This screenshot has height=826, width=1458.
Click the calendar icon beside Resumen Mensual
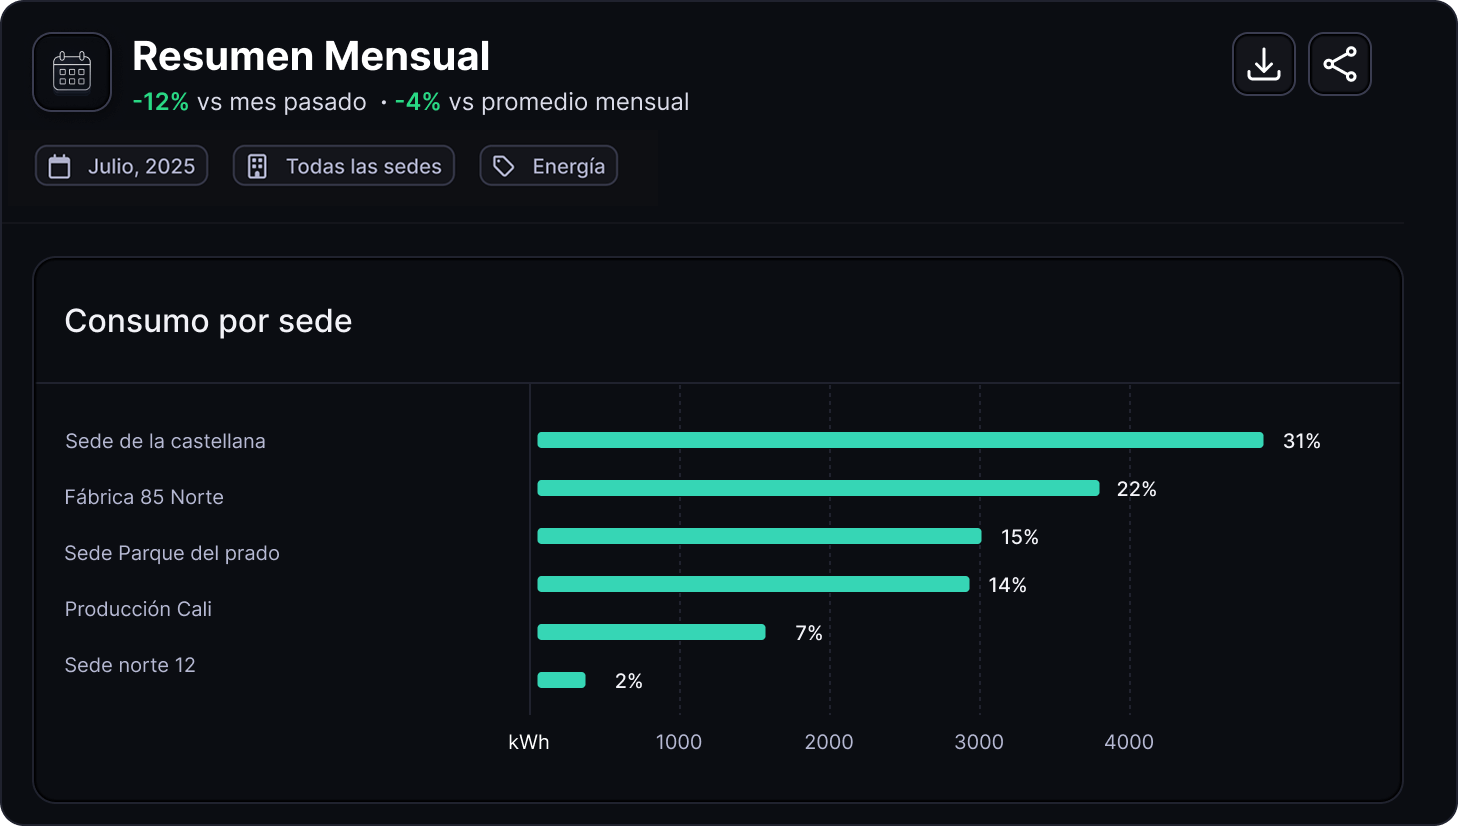[x=72, y=72]
